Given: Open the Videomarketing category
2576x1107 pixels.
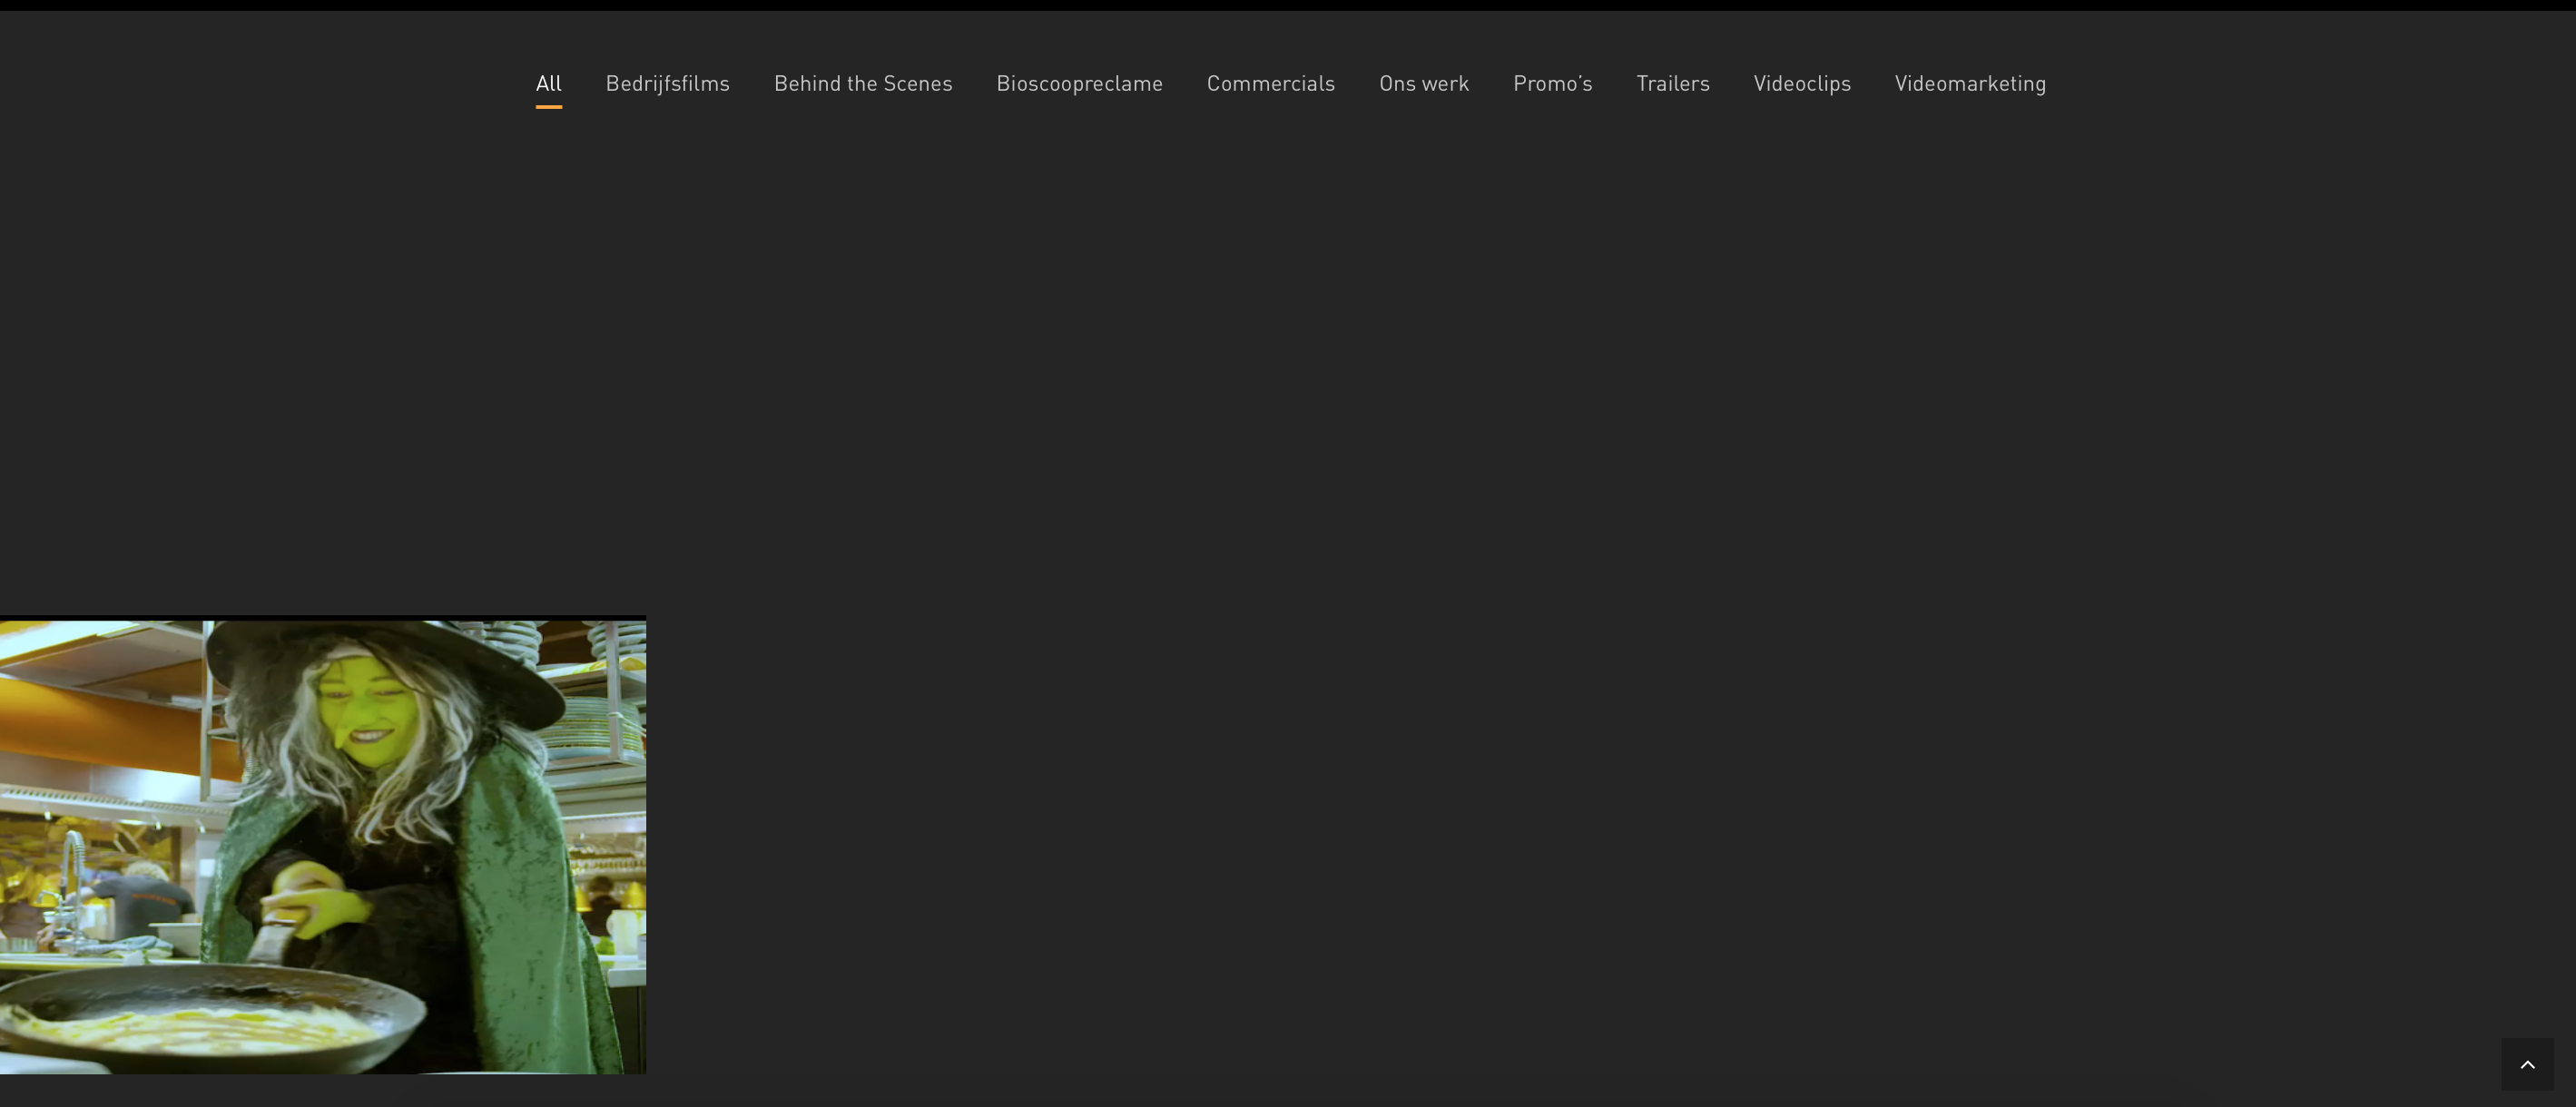Looking at the screenshot, I should 1969,83.
